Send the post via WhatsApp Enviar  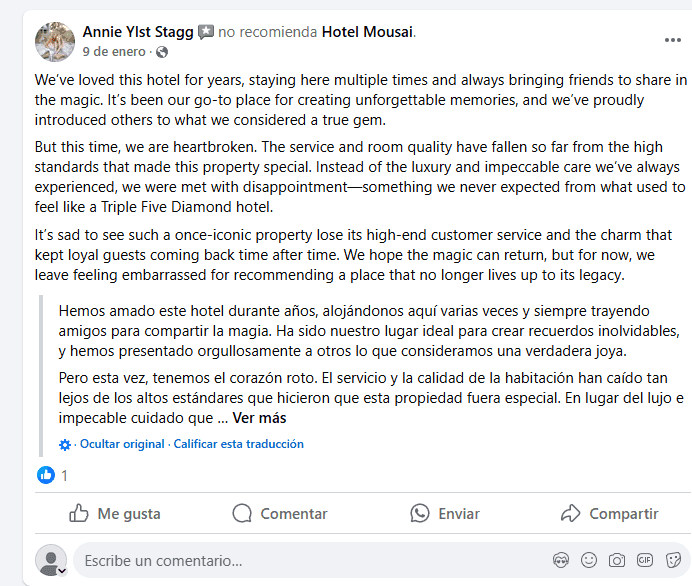pyautogui.click(x=445, y=514)
